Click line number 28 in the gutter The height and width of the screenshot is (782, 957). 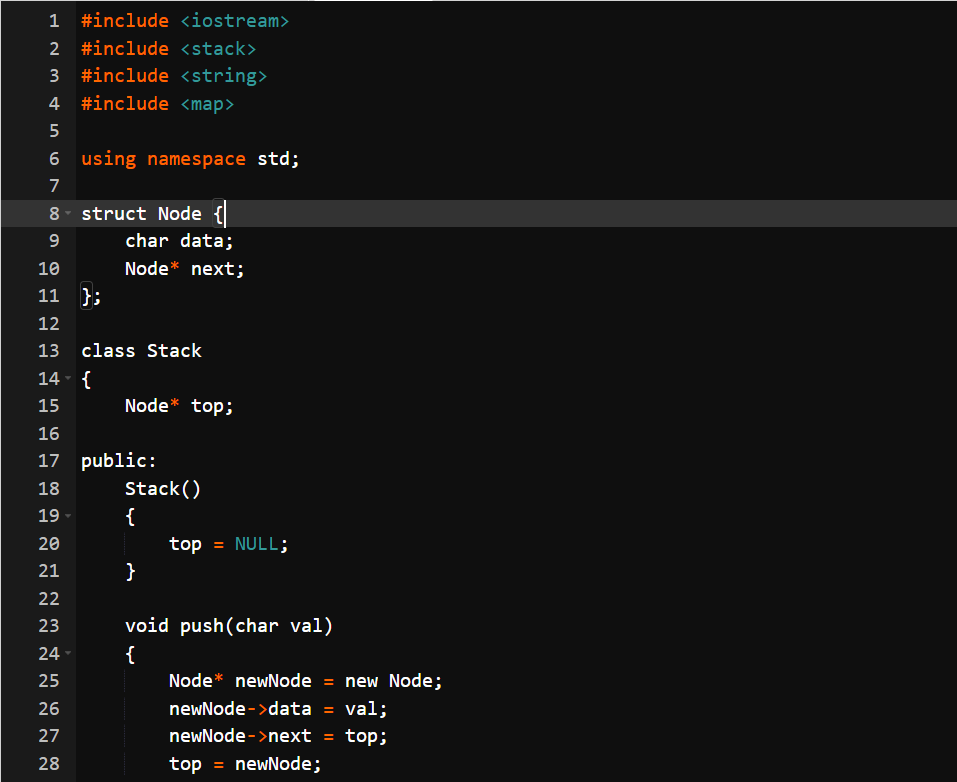(48, 763)
